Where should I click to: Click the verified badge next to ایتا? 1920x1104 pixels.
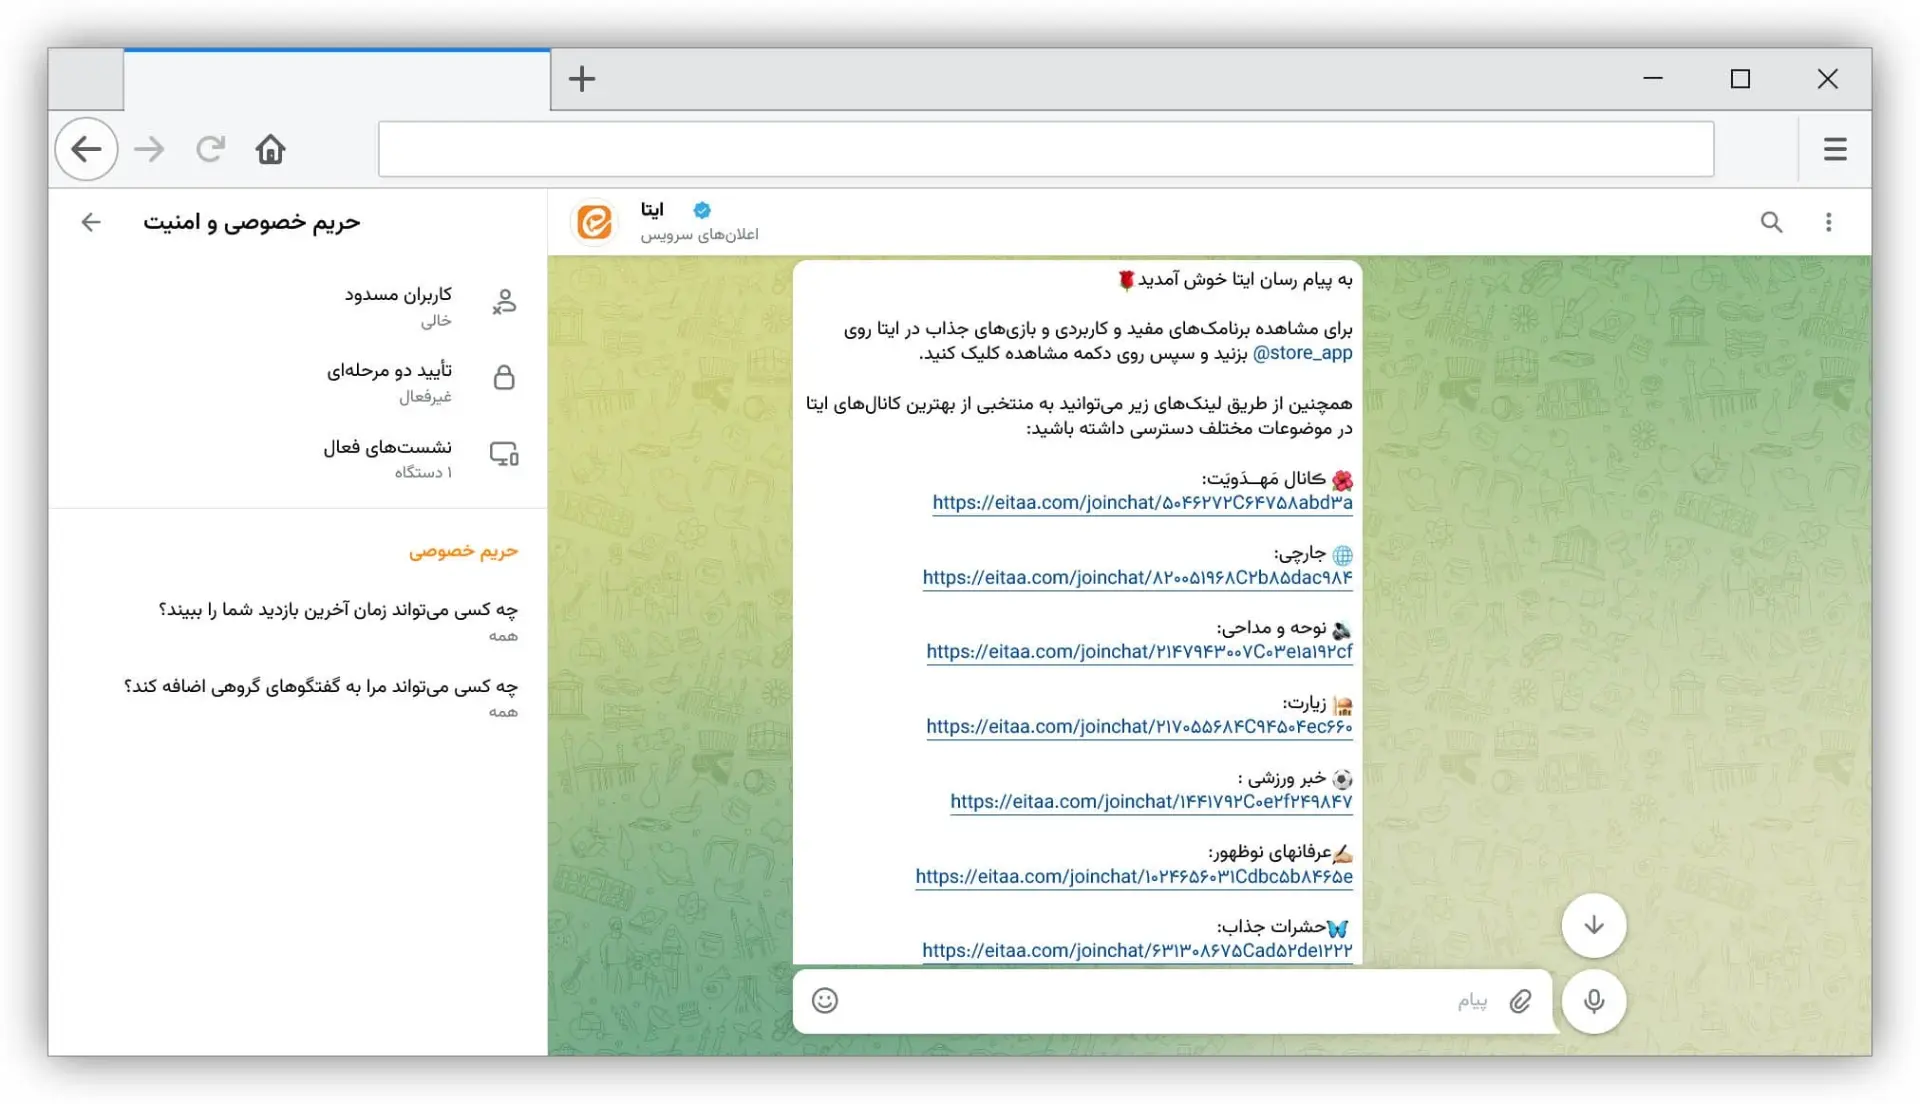[x=702, y=210]
